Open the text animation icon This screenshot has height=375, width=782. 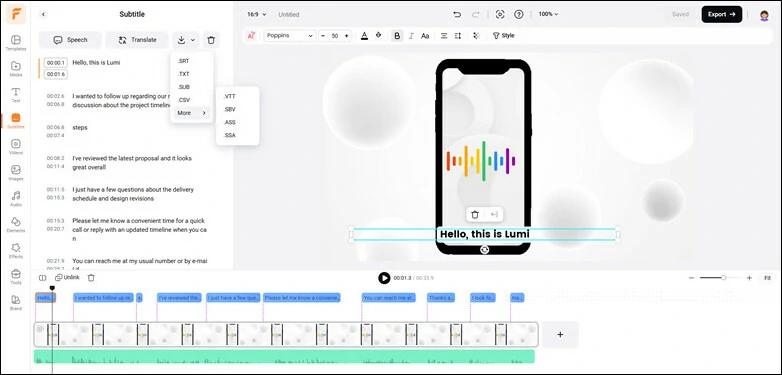coord(476,35)
